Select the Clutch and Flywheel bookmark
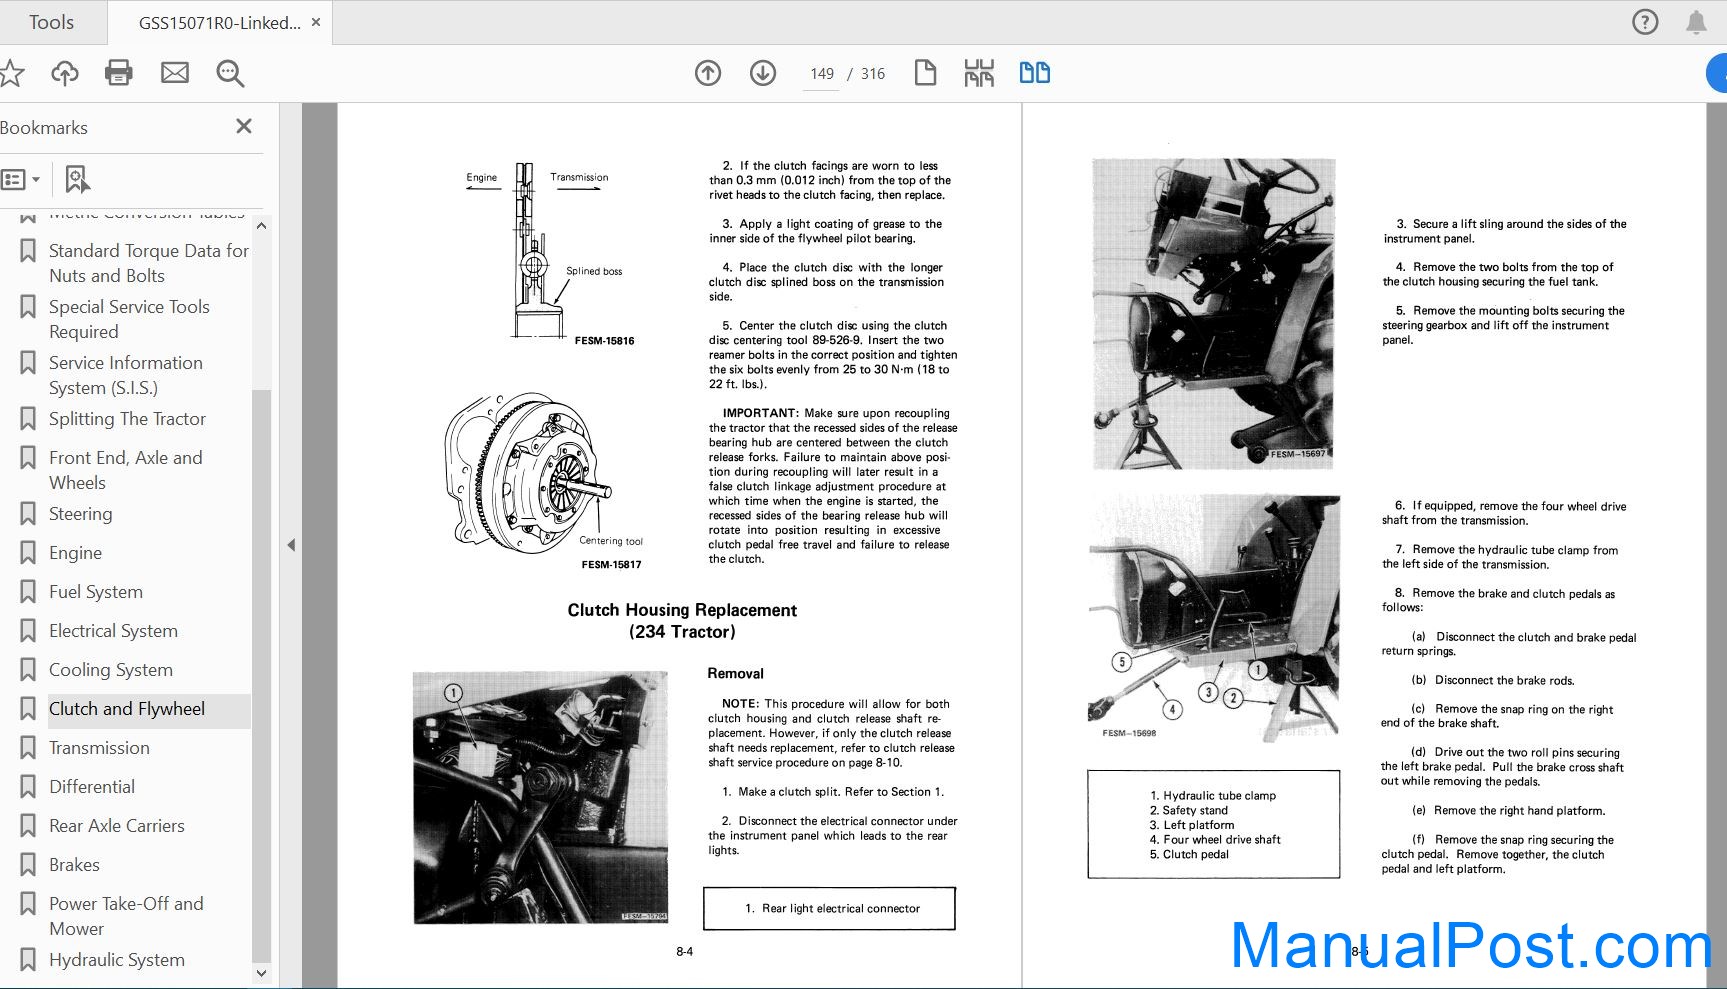This screenshot has height=989, width=1727. [127, 709]
